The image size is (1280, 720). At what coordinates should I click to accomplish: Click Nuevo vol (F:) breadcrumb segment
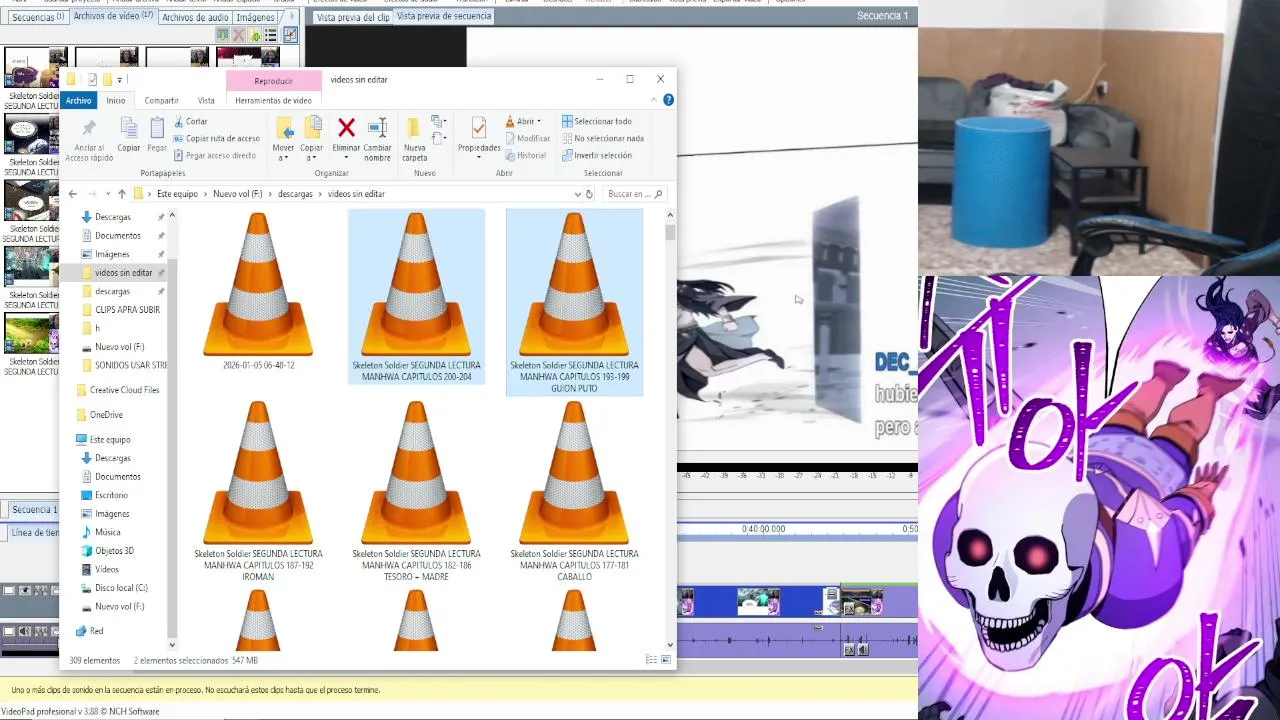tap(237, 194)
